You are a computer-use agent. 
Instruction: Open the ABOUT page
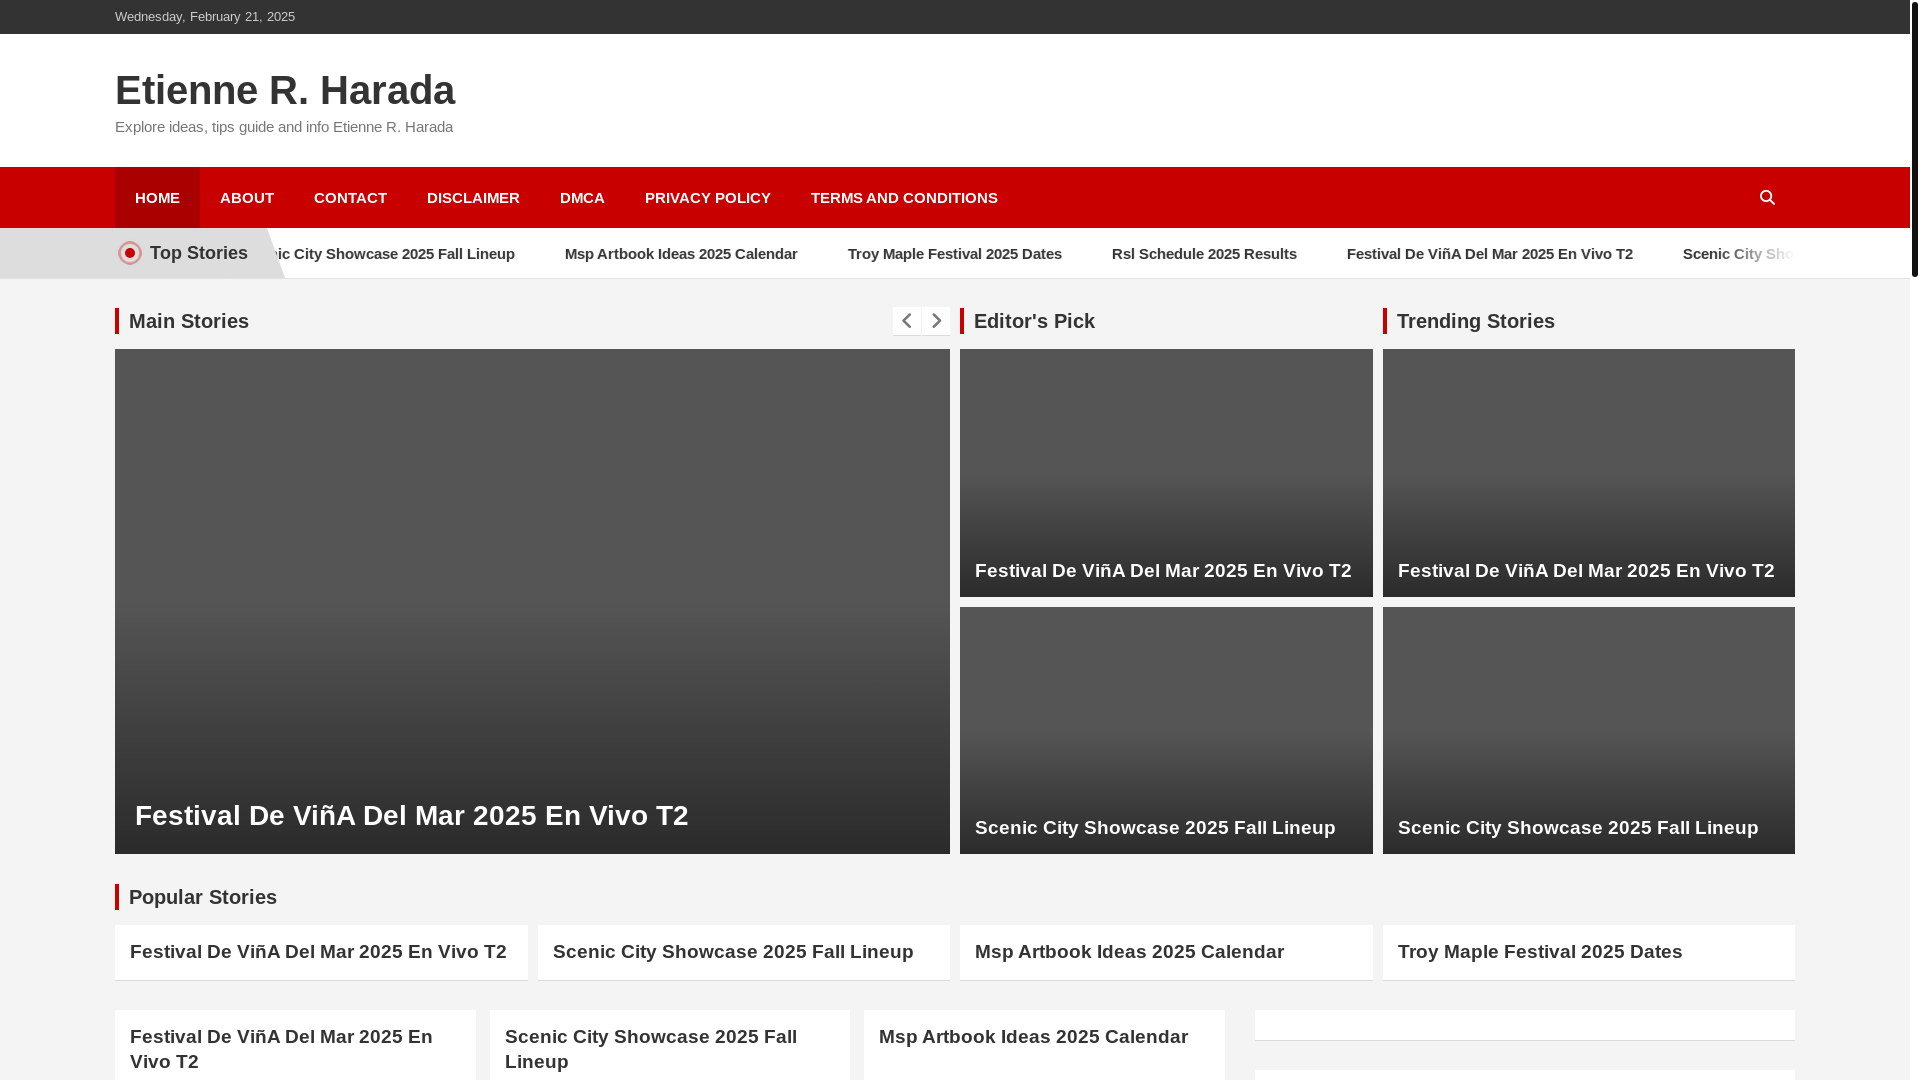pyautogui.click(x=247, y=198)
